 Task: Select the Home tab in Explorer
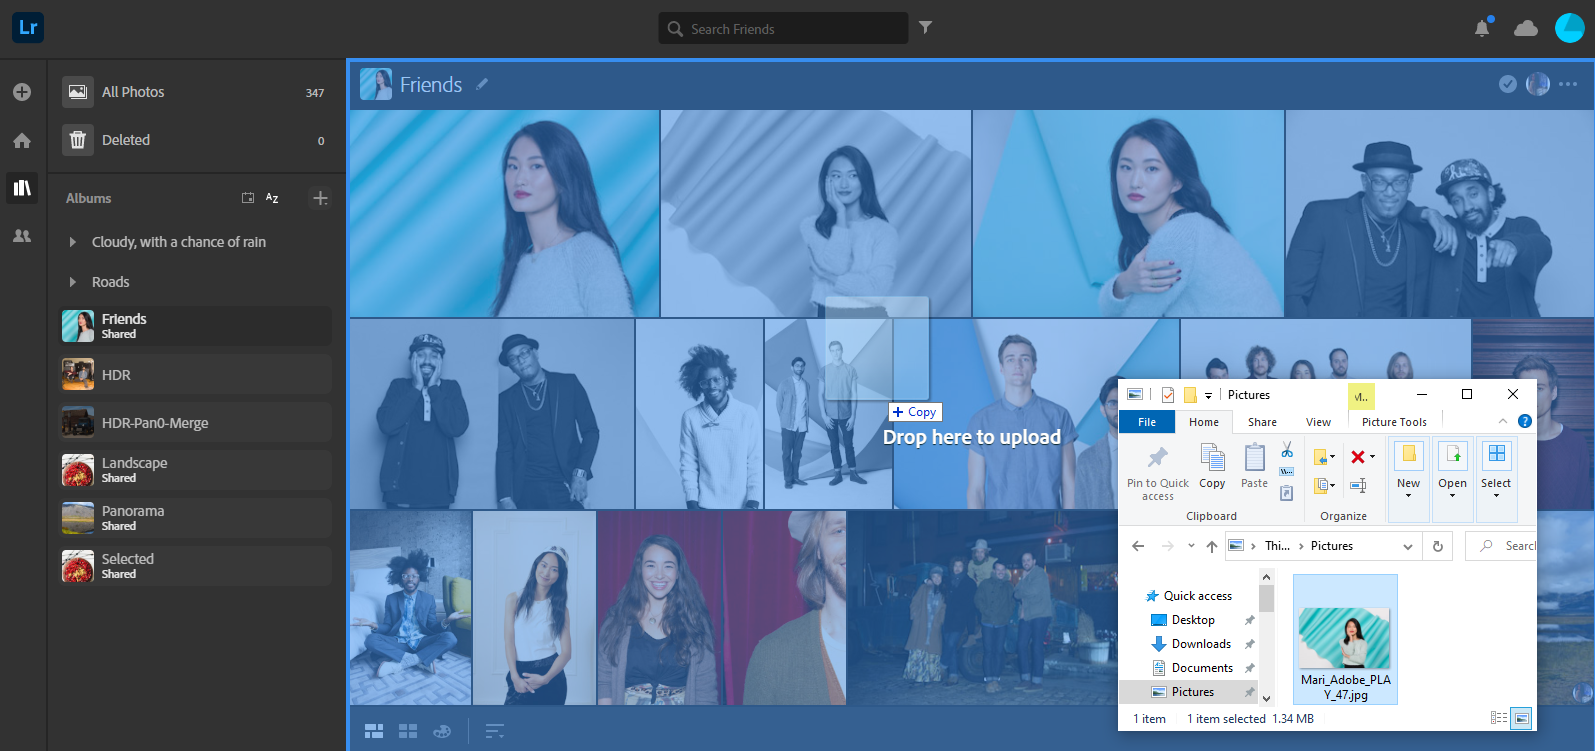(x=1204, y=422)
